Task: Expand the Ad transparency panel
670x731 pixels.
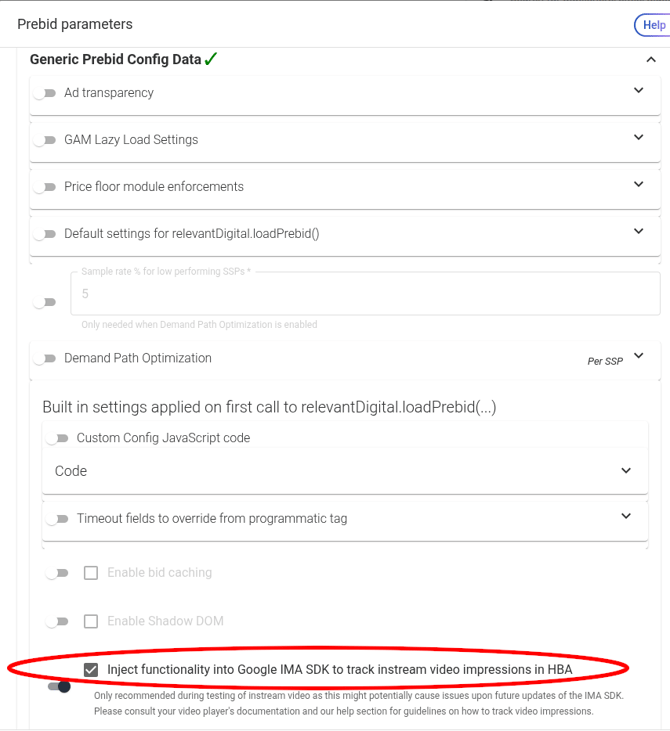Action: [x=639, y=91]
